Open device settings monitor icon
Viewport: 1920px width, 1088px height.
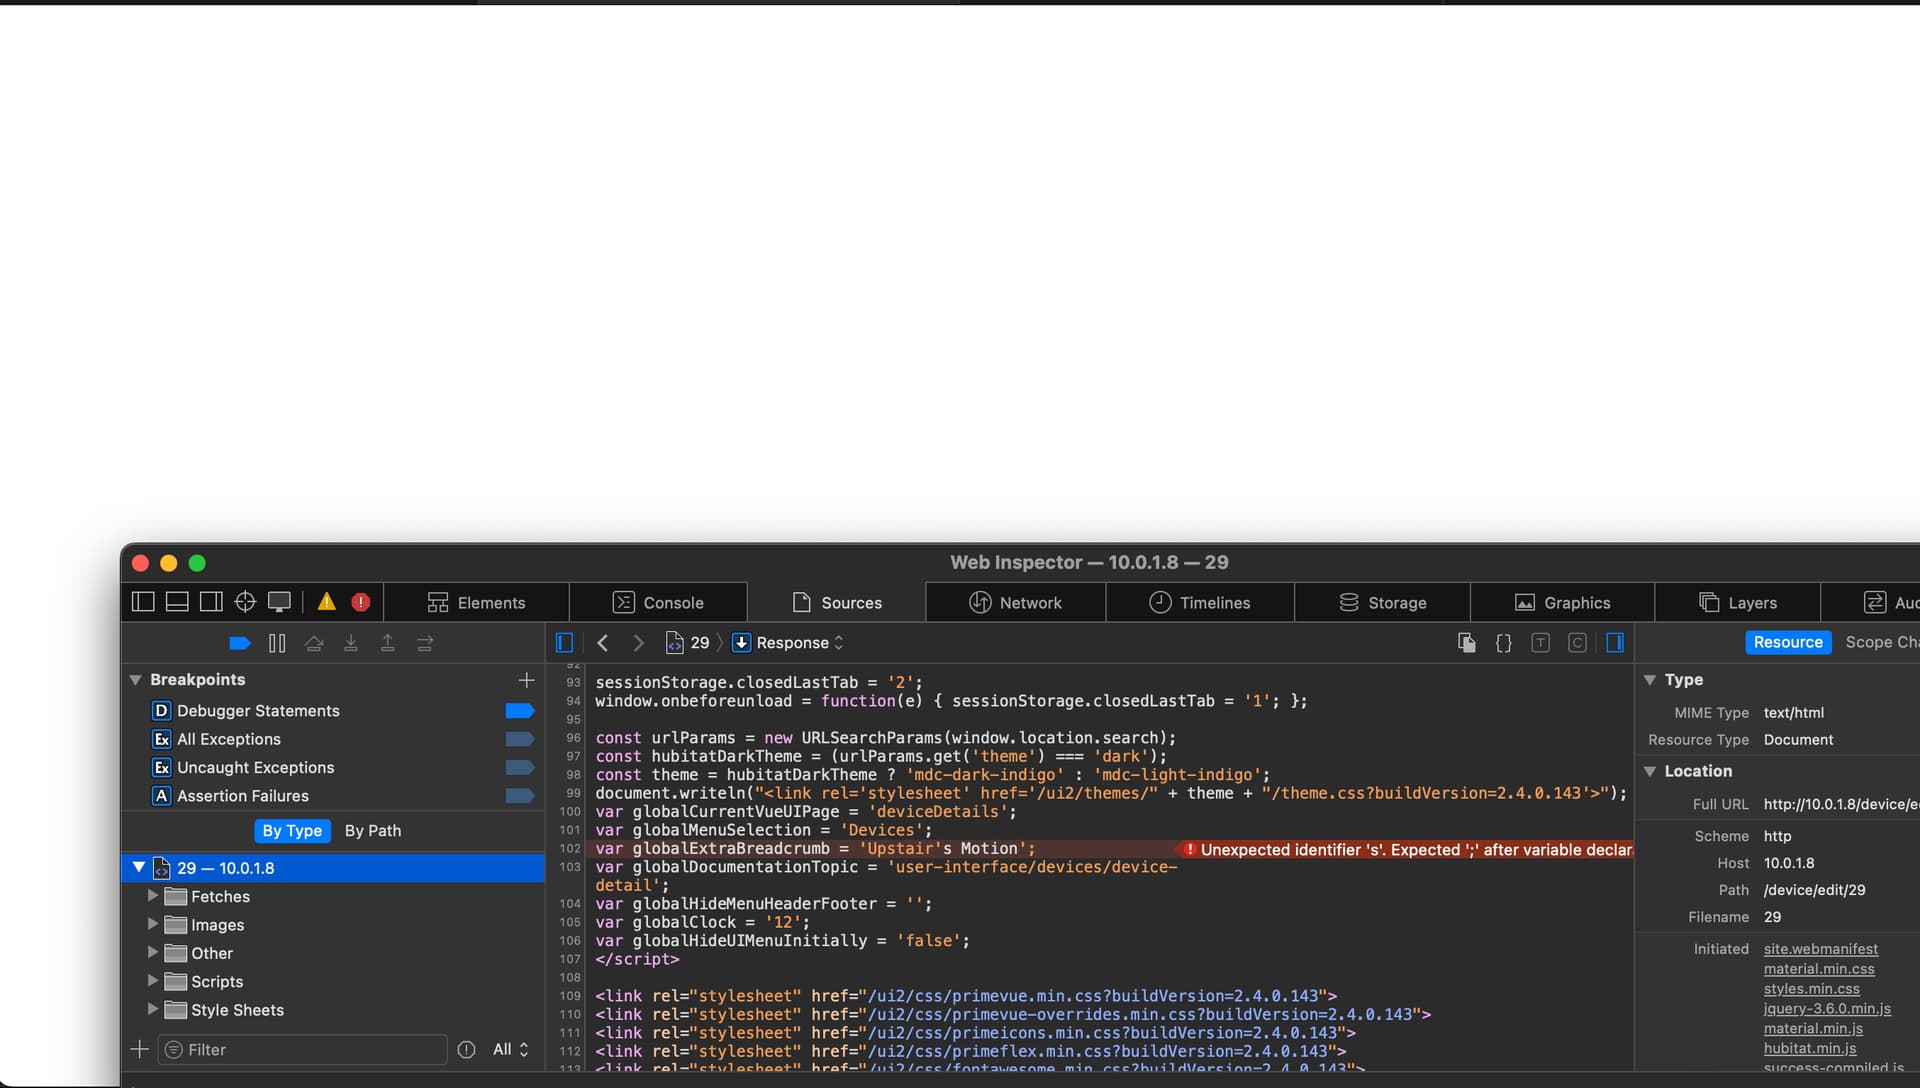(x=280, y=602)
